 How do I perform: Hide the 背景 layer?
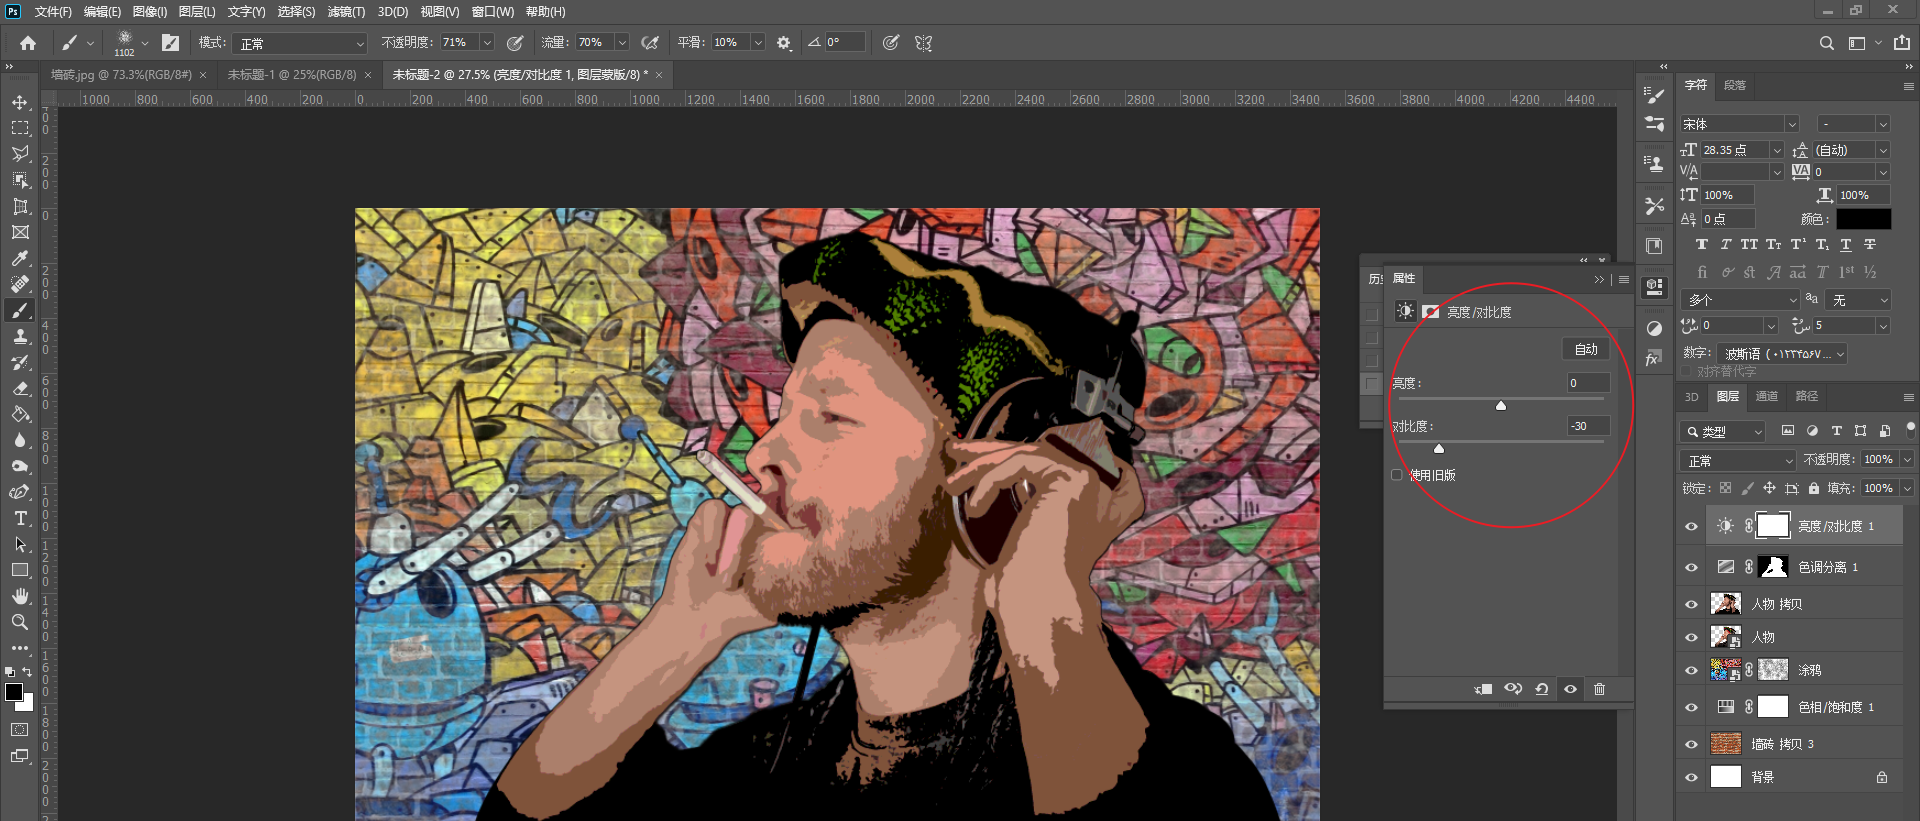(x=1692, y=777)
